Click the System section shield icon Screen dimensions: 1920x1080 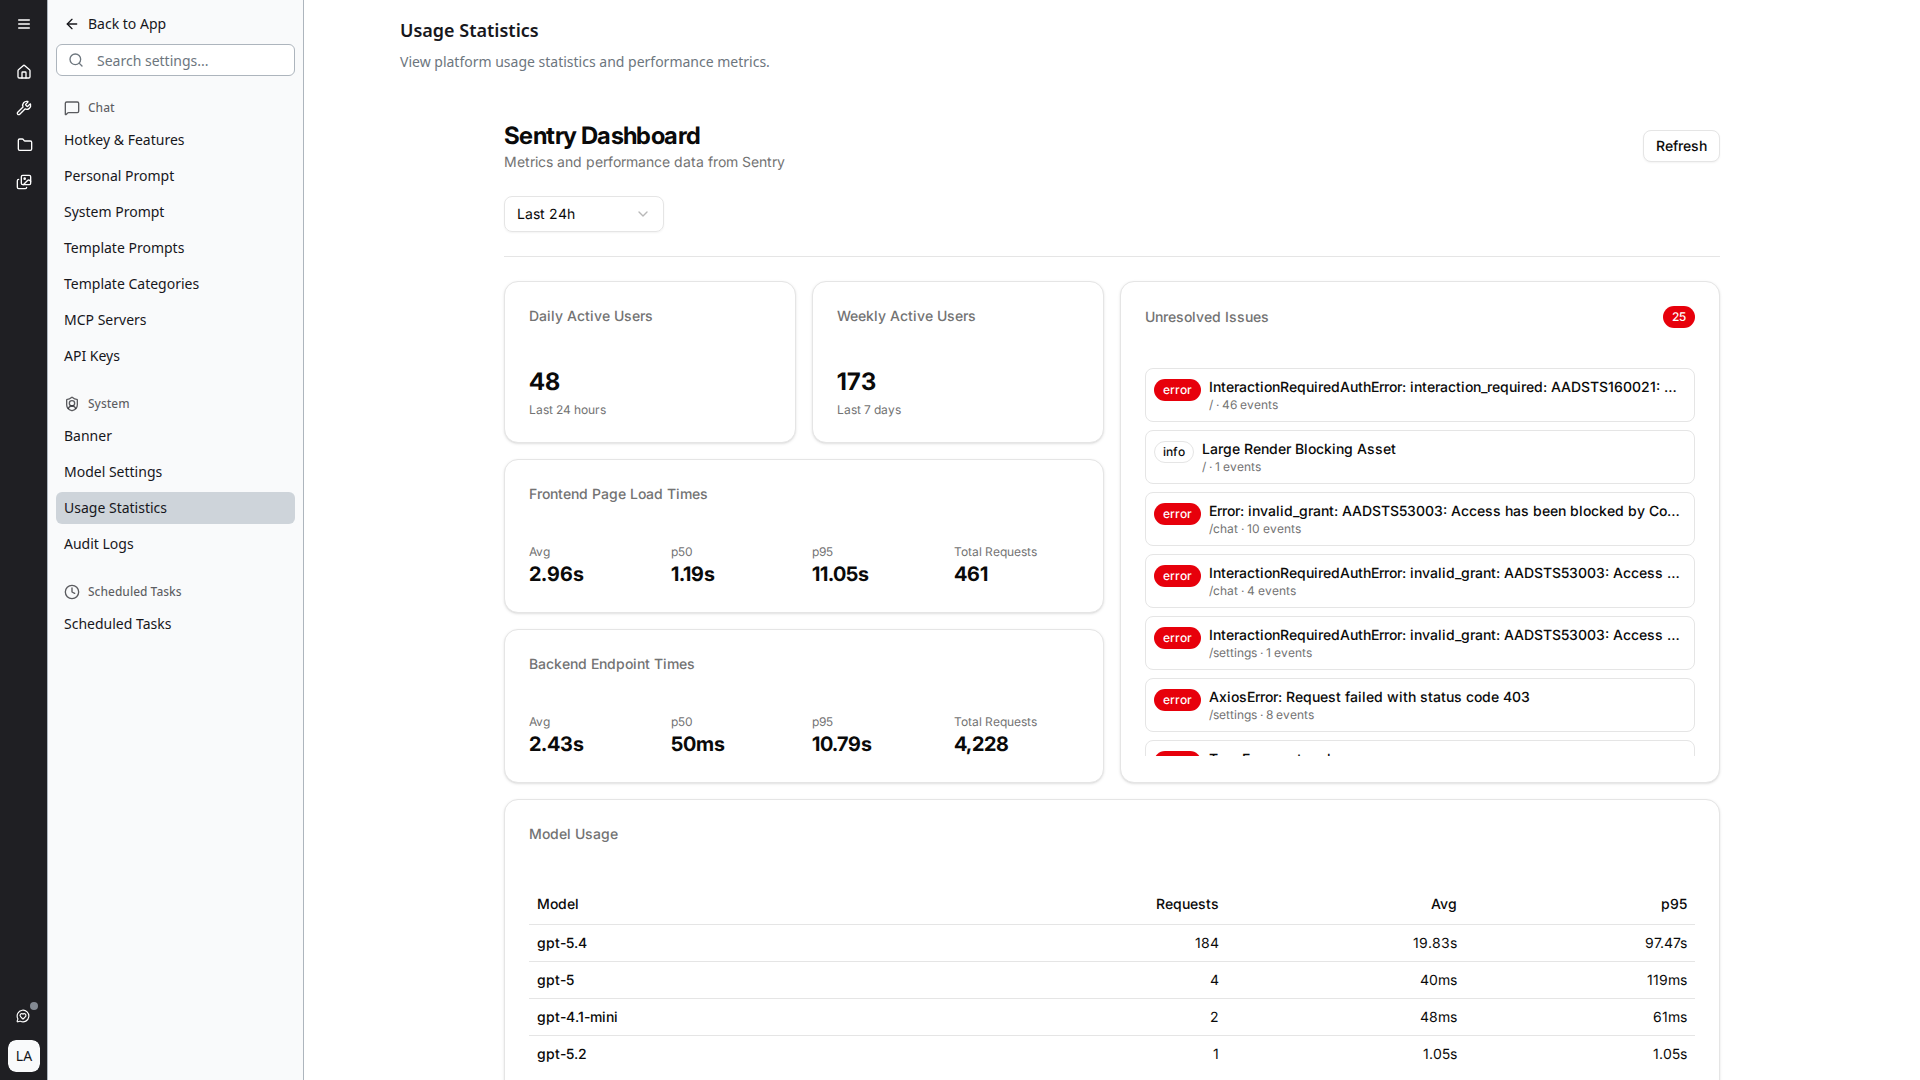click(72, 404)
